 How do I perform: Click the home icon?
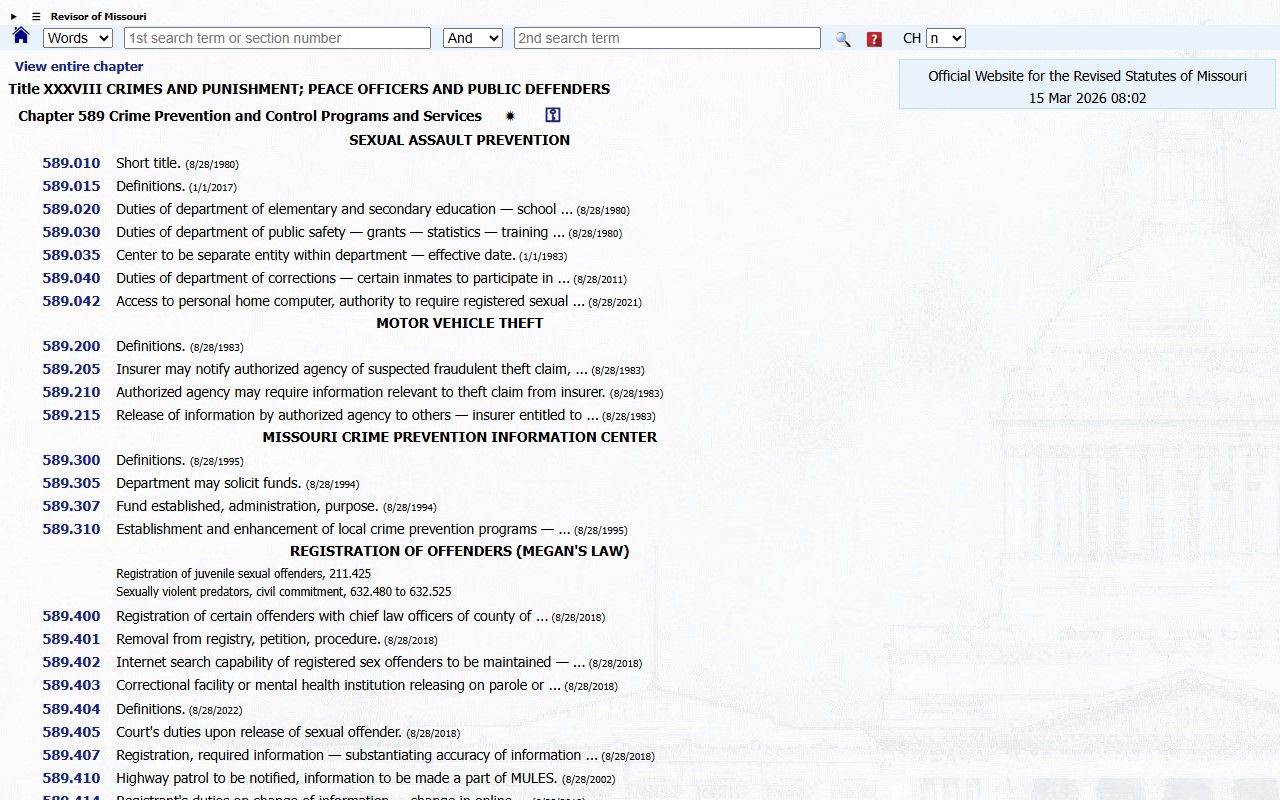point(21,36)
